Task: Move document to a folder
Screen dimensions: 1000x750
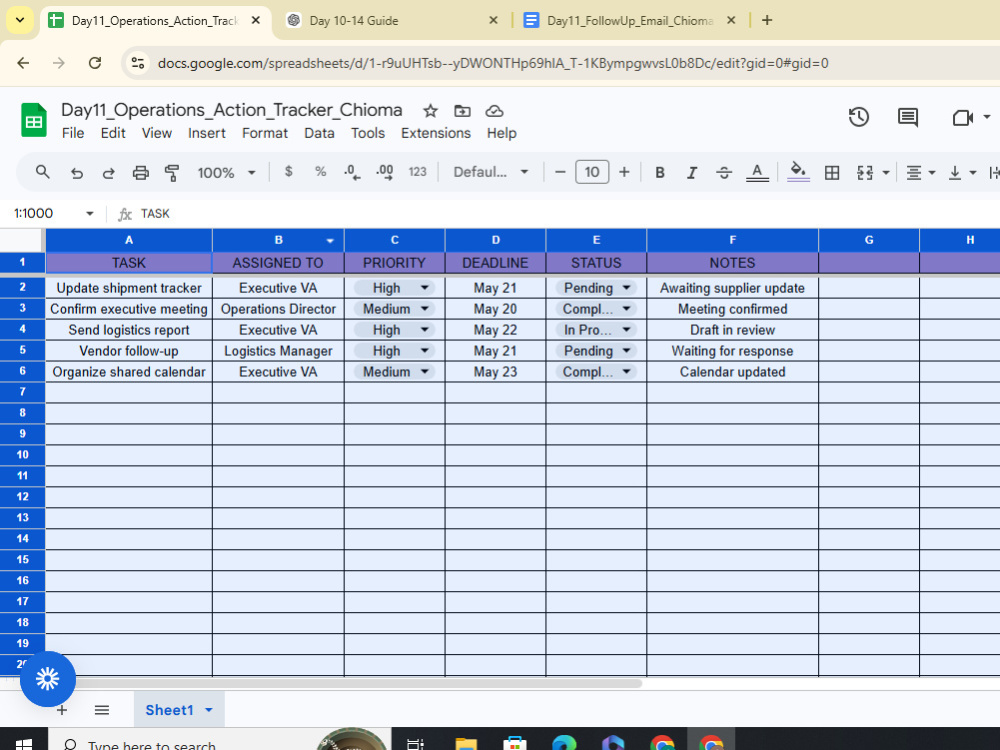Action: tap(462, 111)
